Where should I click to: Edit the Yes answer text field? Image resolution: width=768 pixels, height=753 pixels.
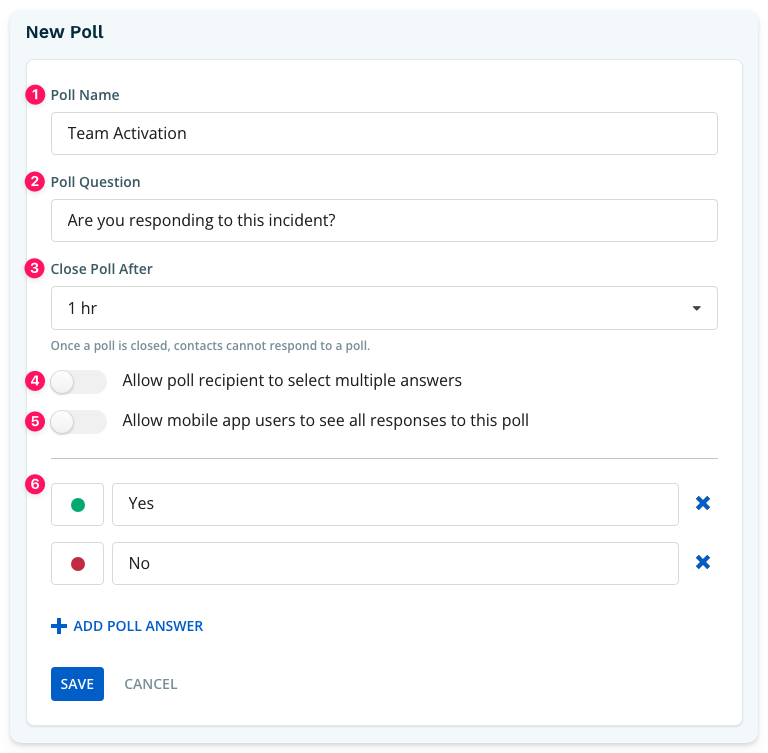(395, 505)
